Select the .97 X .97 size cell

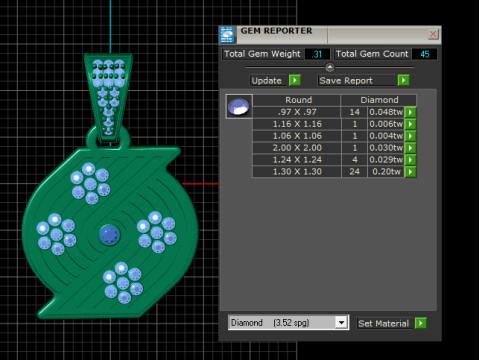tap(297, 112)
